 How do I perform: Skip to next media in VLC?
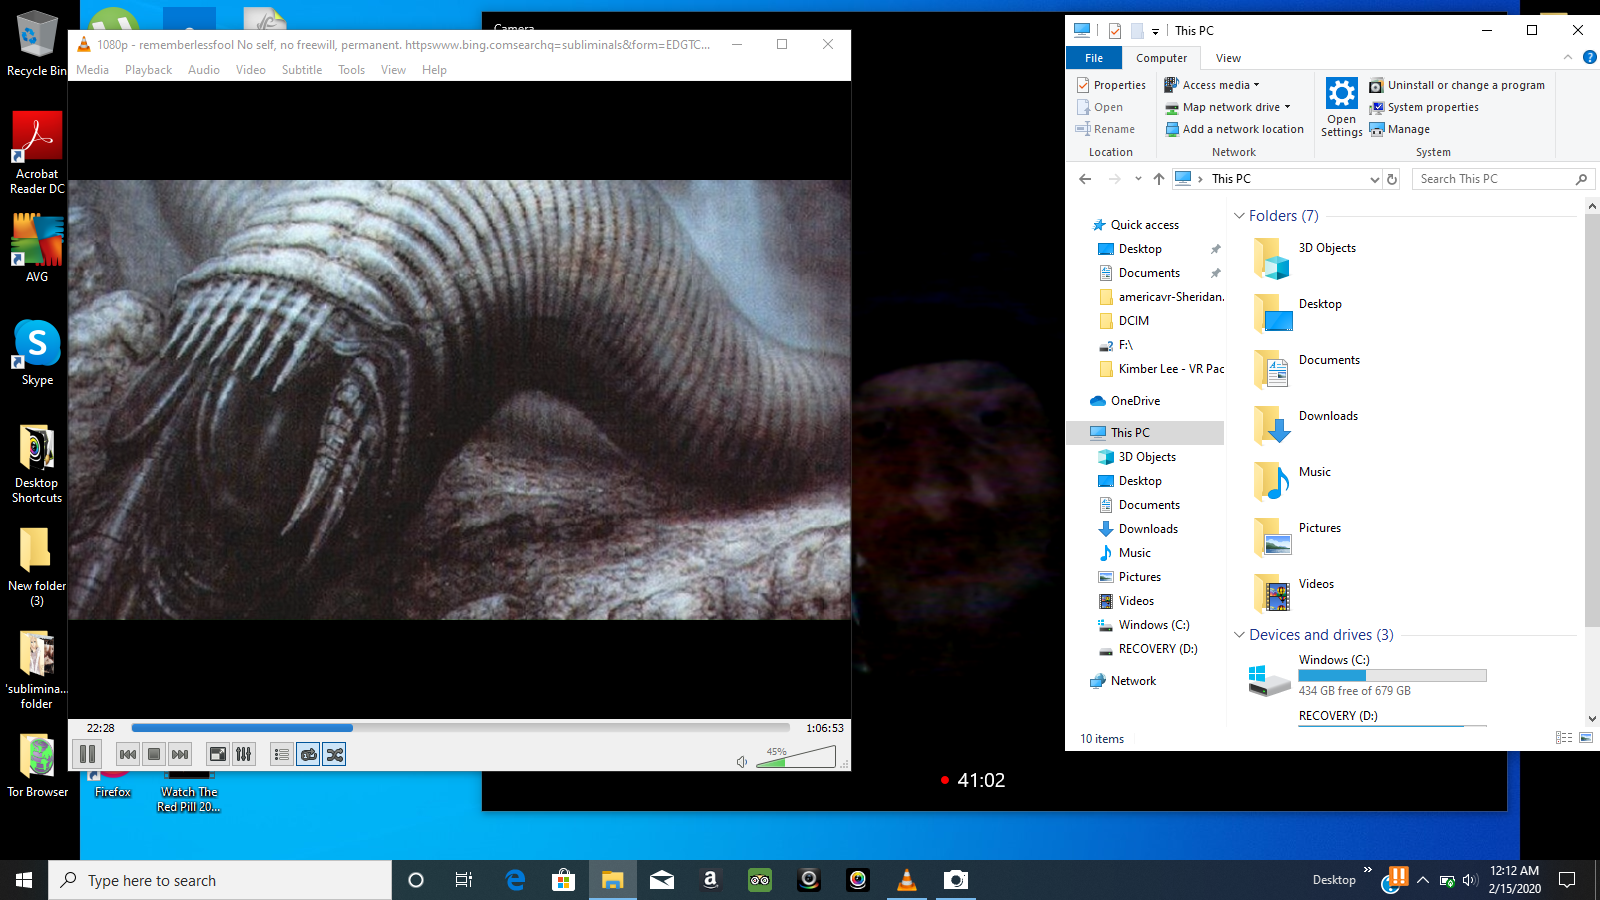(180, 754)
